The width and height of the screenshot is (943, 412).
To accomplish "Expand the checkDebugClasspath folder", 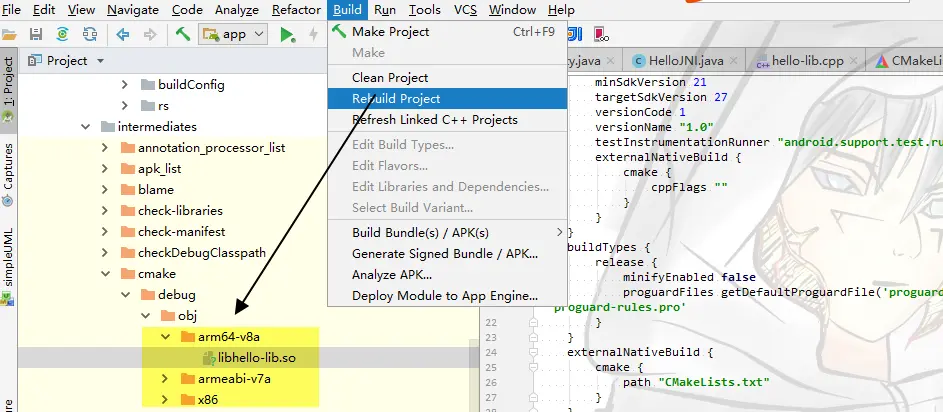I will (x=105, y=253).
